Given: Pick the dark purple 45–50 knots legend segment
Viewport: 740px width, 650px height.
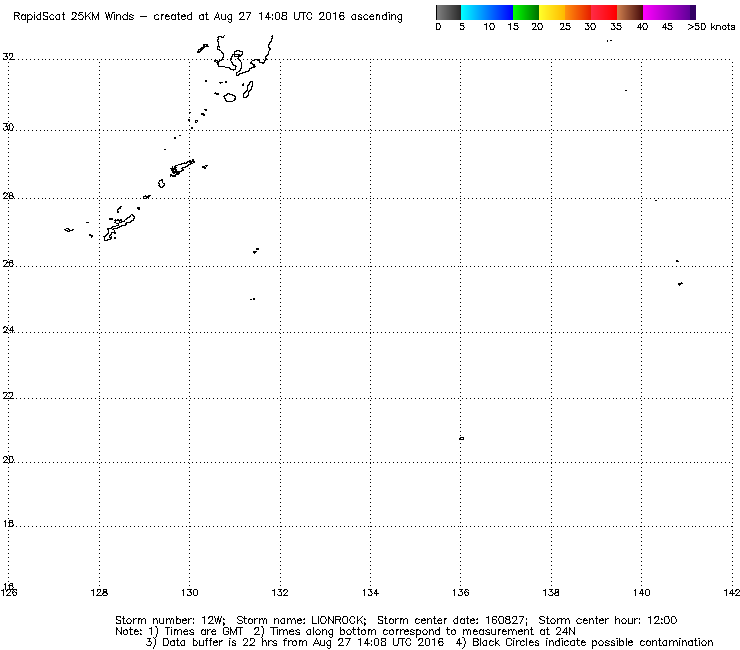Looking at the screenshot, I should tap(682, 12).
